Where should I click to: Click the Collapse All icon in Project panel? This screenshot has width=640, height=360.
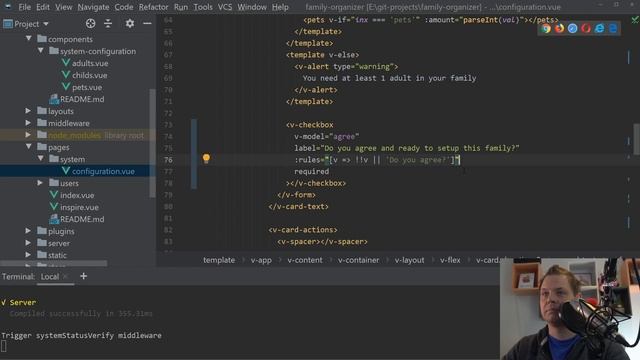tap(108, 24)
